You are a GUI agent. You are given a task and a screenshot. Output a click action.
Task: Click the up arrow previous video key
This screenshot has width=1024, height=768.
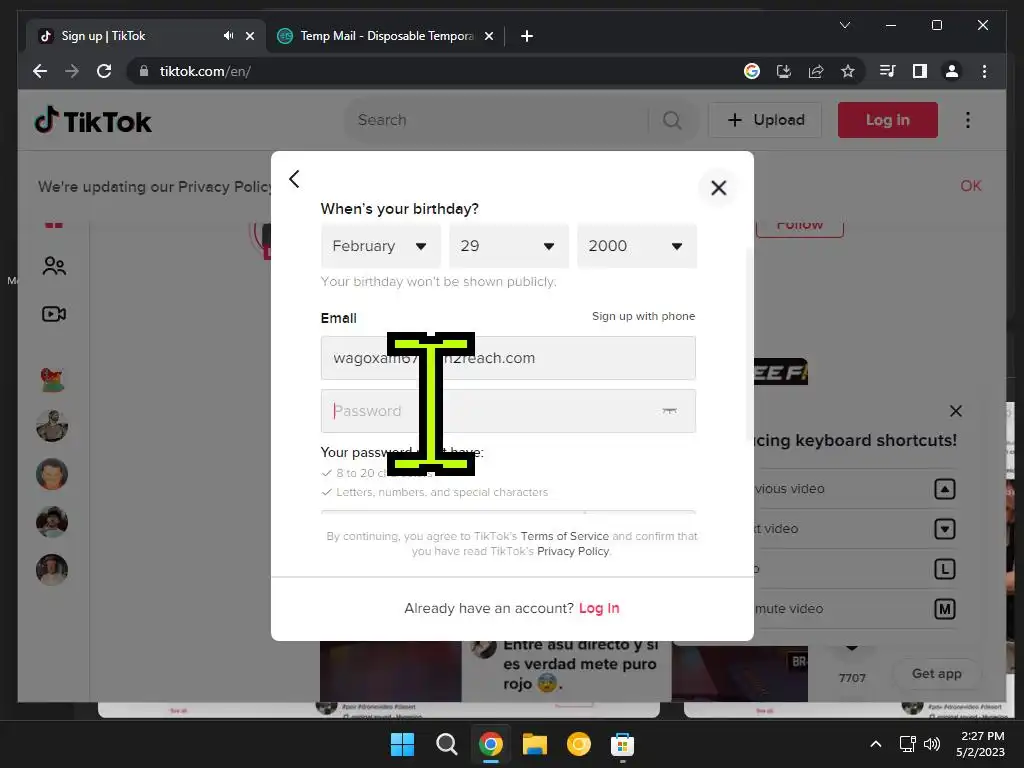pos(945,489)
